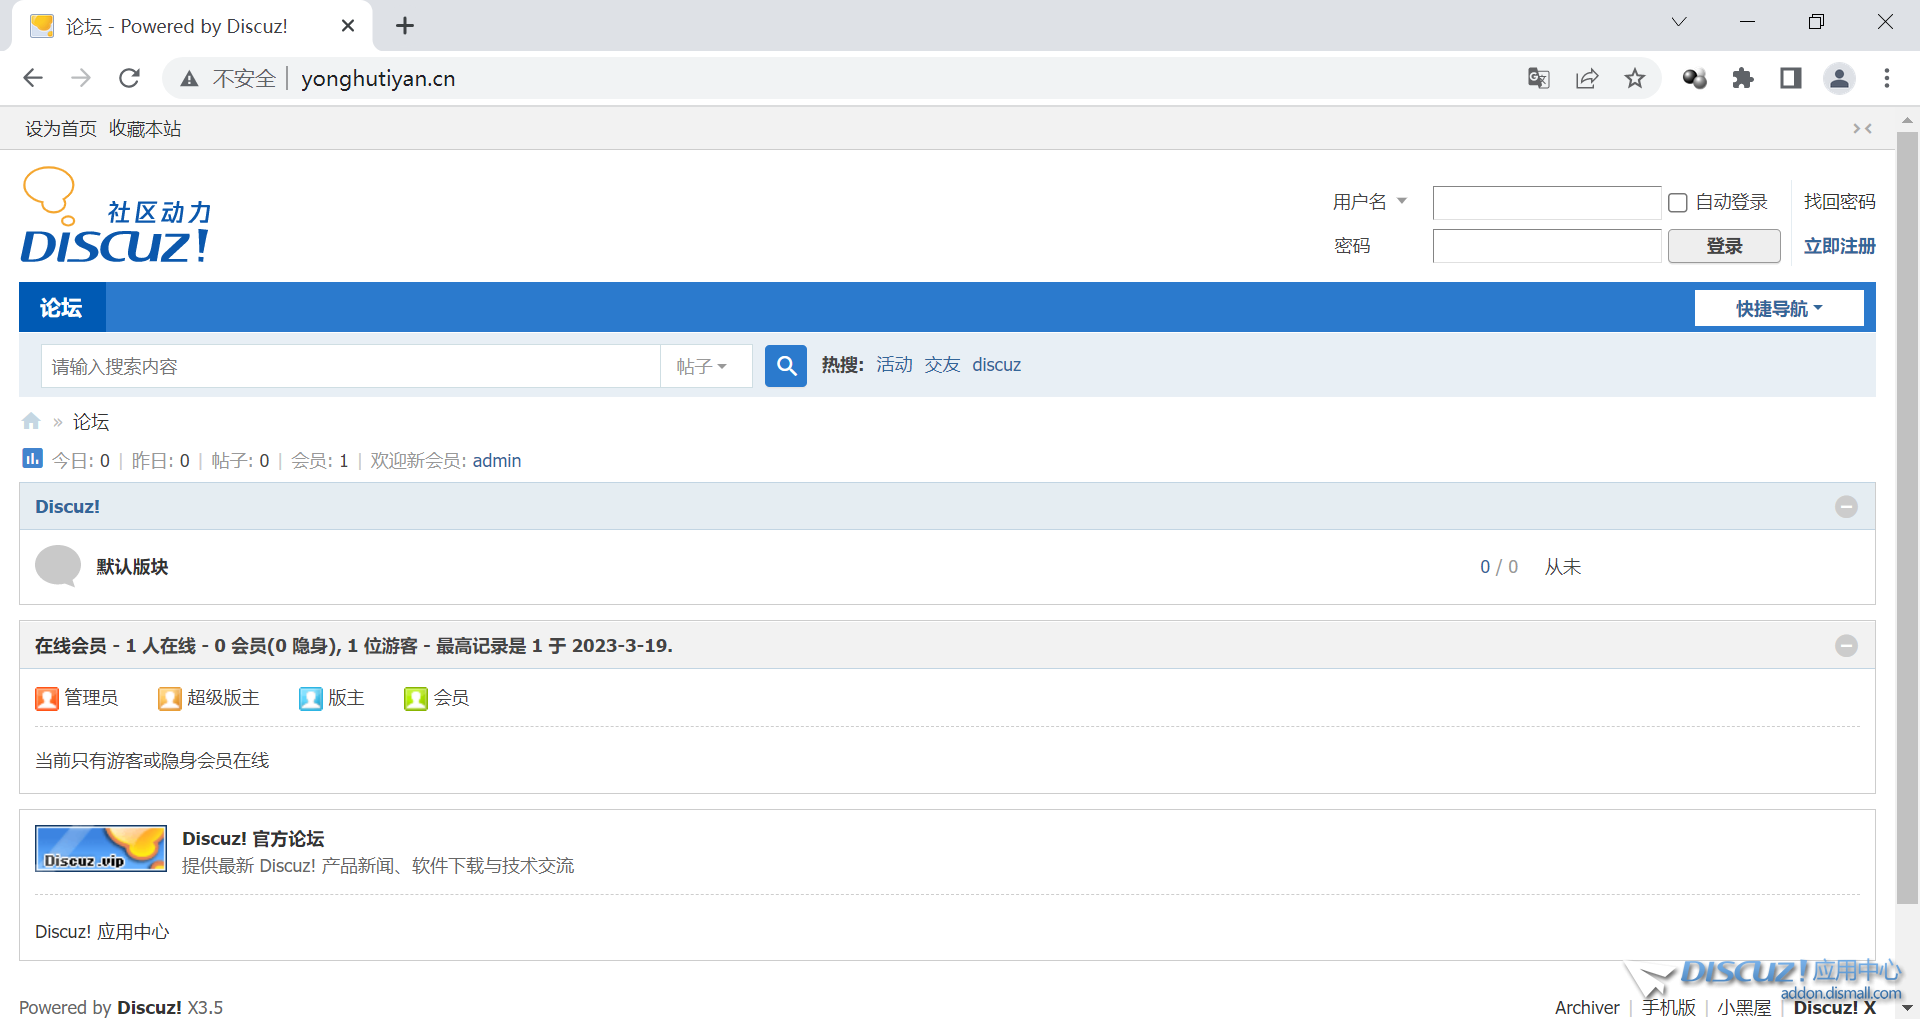This screenshot has height=1019, width=1920.
Task: Click the forum statistics chart icon
Action: (x=32, y=459)
